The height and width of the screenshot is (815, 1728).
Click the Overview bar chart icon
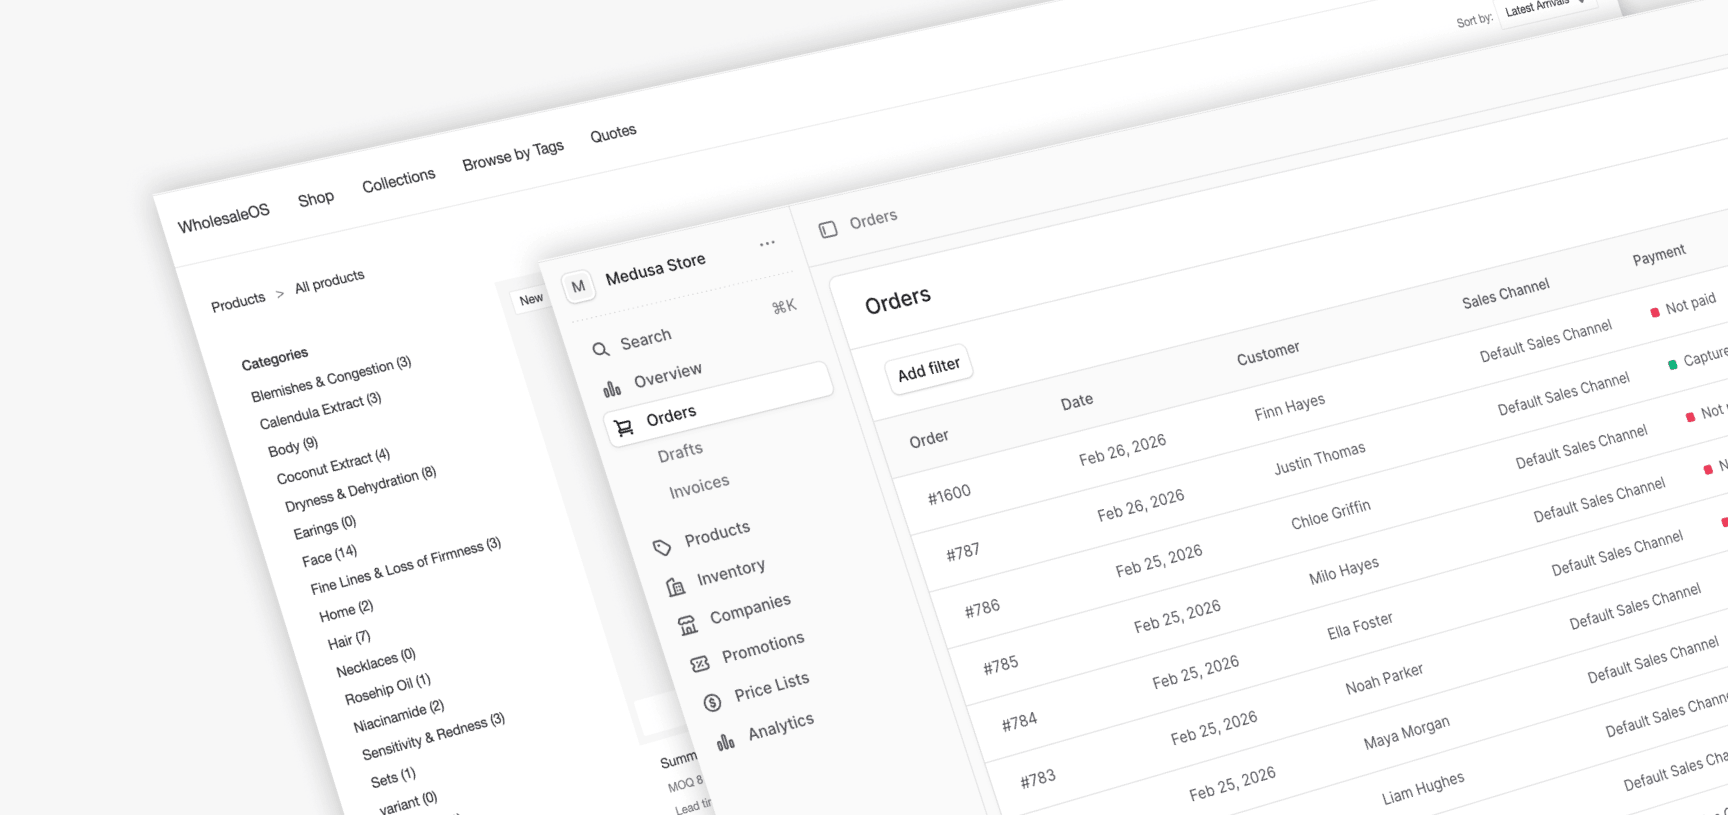click(x=612, y=388)
